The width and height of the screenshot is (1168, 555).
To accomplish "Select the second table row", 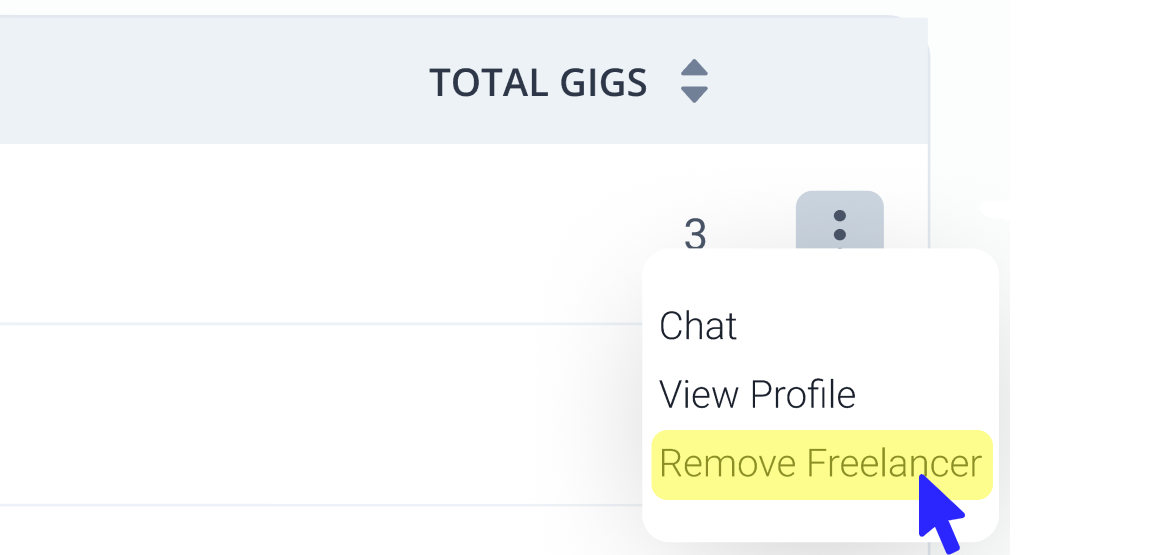I will tap(300, 414).
